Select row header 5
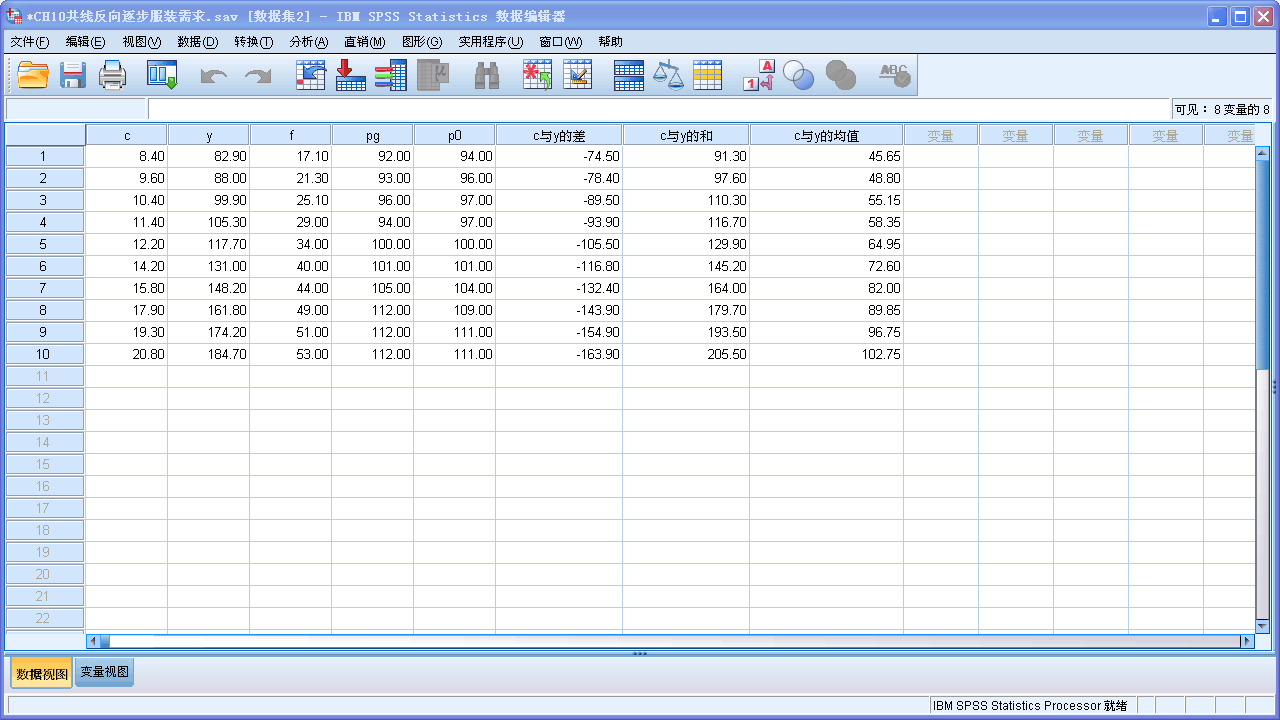Screen dimensions: 1280x720 pos(43,244)
